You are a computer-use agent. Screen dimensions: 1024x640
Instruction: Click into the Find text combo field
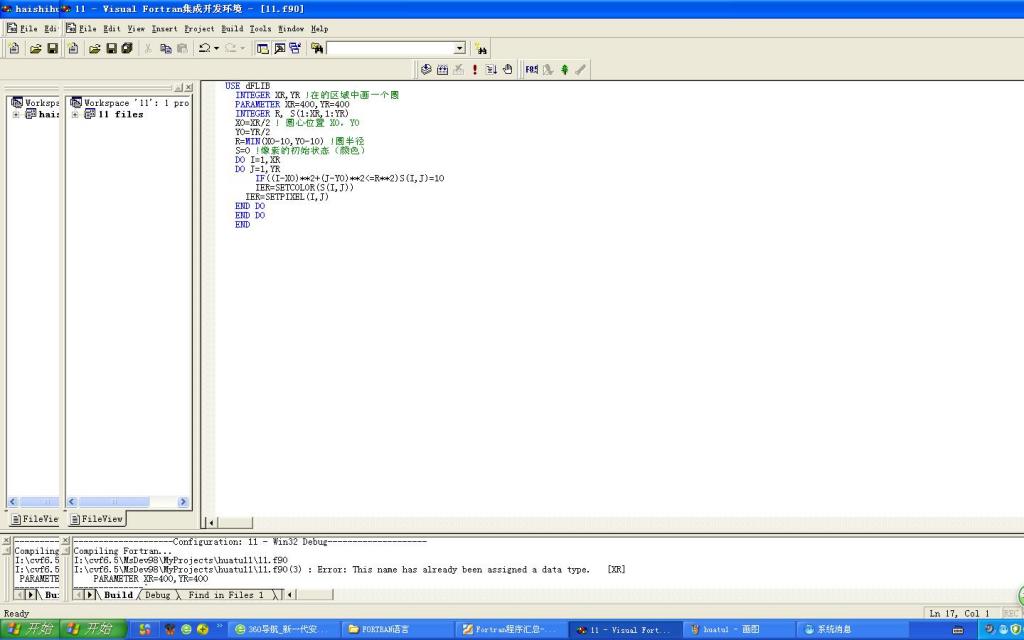pyautogui.click(x=390, y=48)
